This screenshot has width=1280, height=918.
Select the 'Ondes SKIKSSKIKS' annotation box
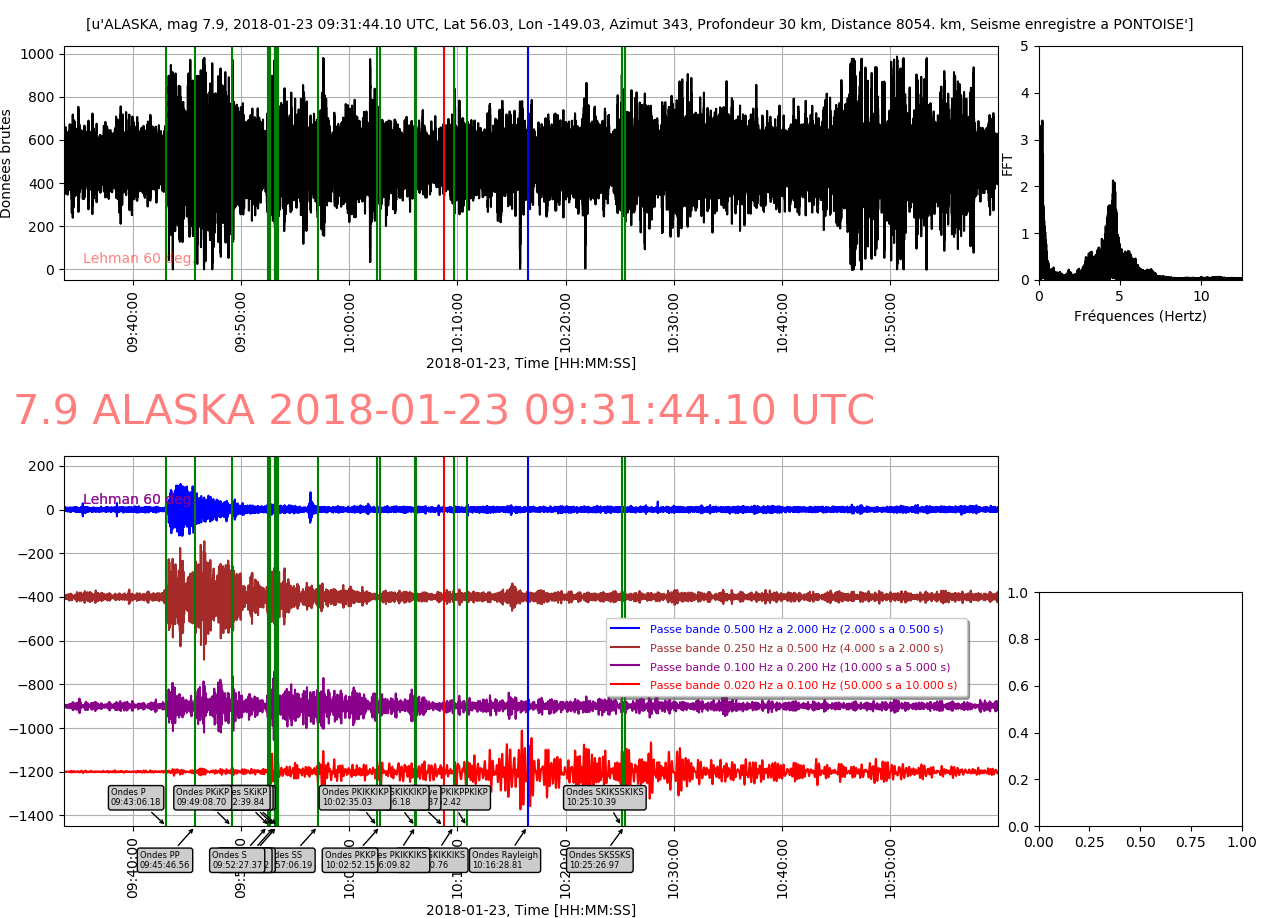(x=605, y=797)
